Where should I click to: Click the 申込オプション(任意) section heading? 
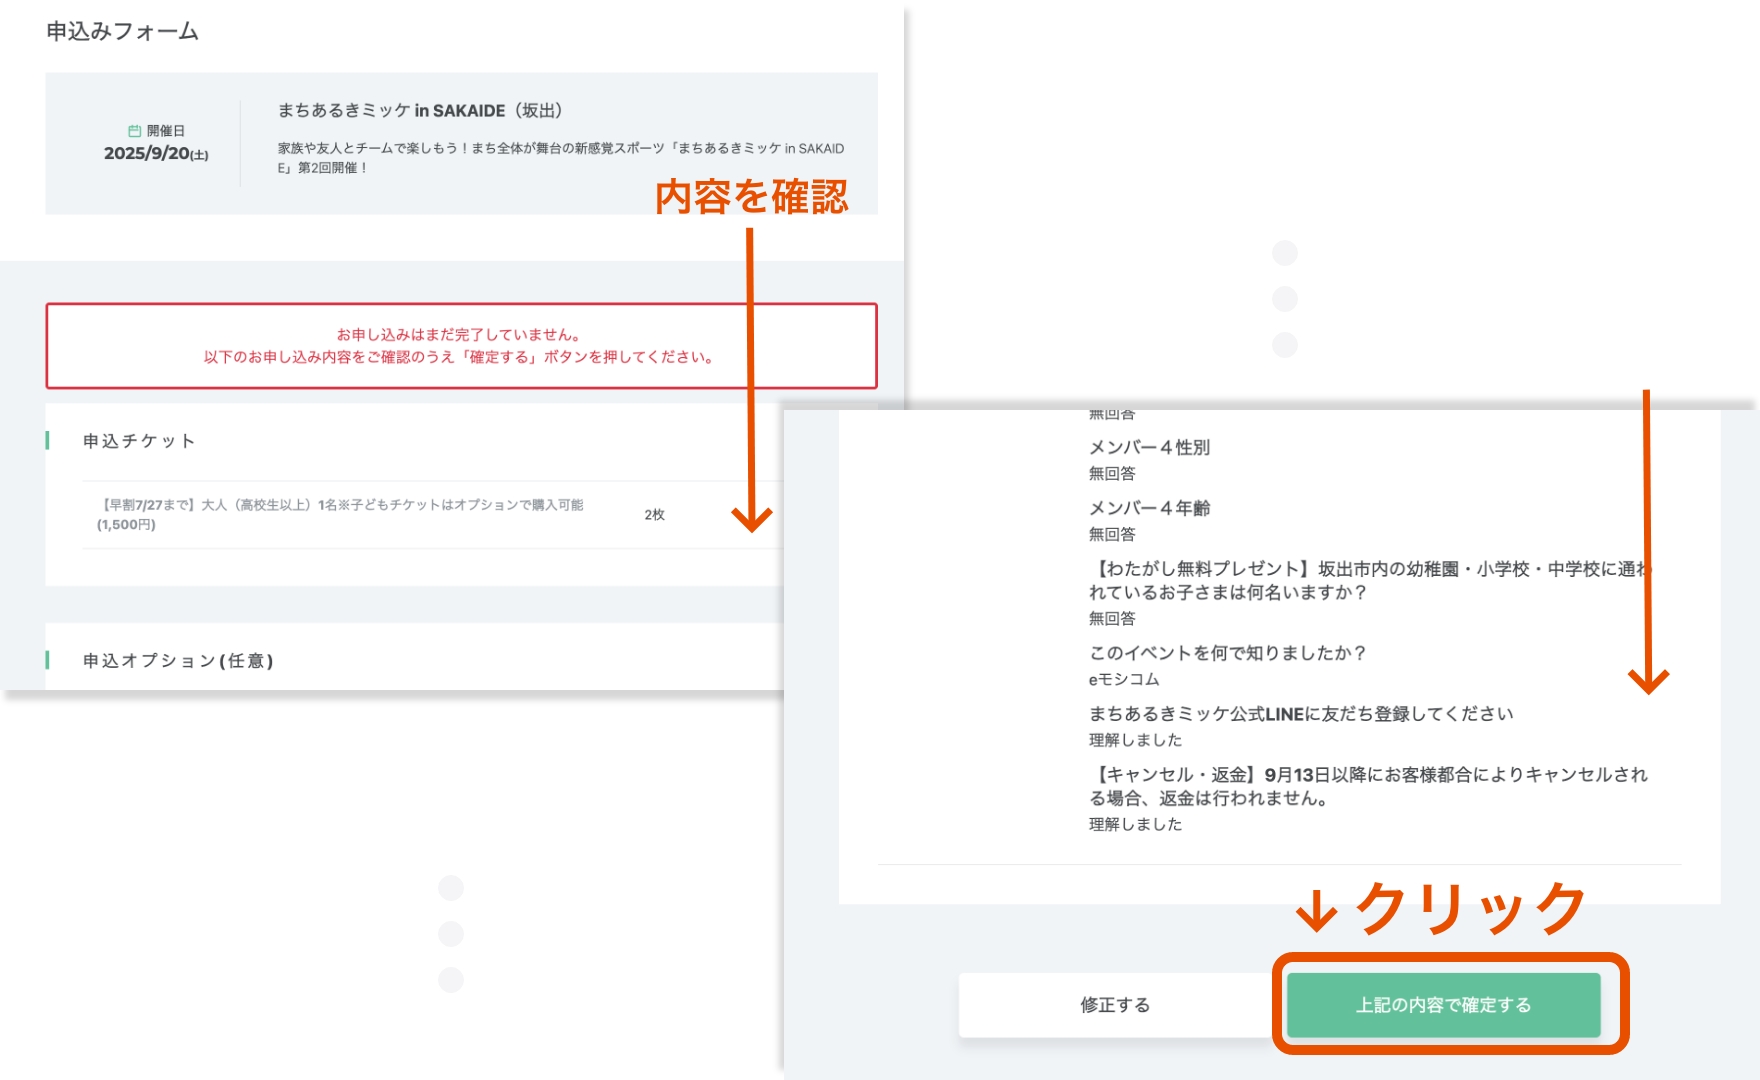click(178, 661)
